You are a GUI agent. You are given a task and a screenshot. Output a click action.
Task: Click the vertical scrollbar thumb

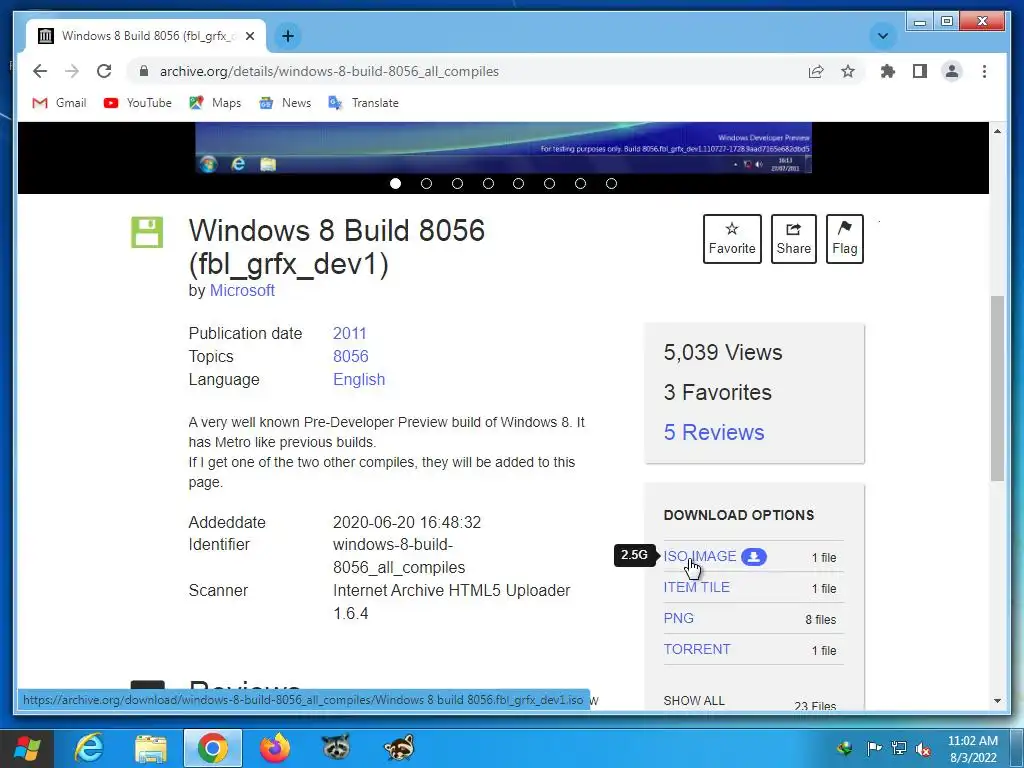pos(997,389)
